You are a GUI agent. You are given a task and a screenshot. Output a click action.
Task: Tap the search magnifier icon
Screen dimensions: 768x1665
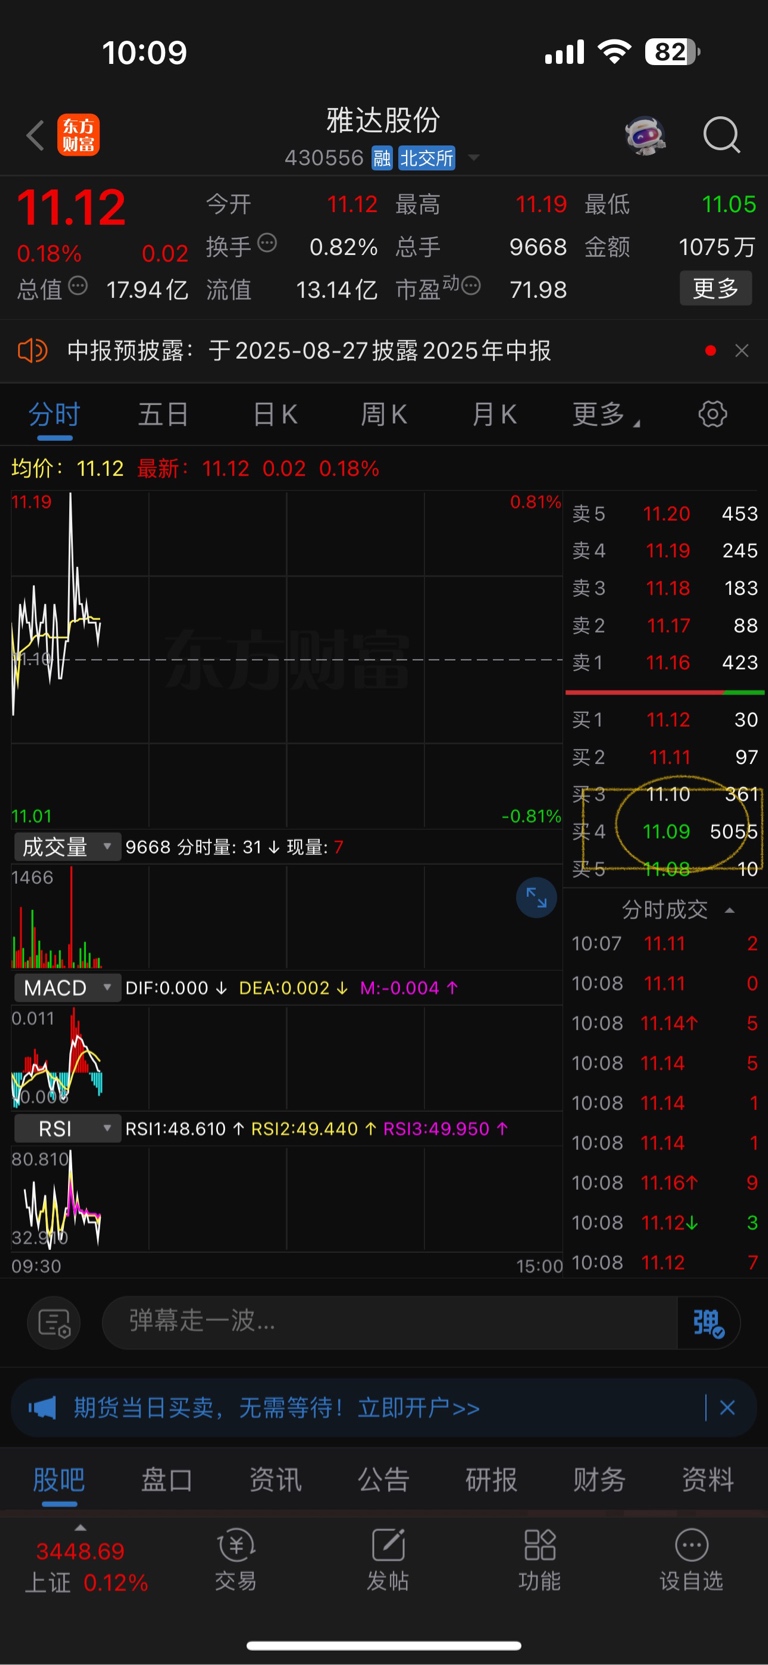721,135
